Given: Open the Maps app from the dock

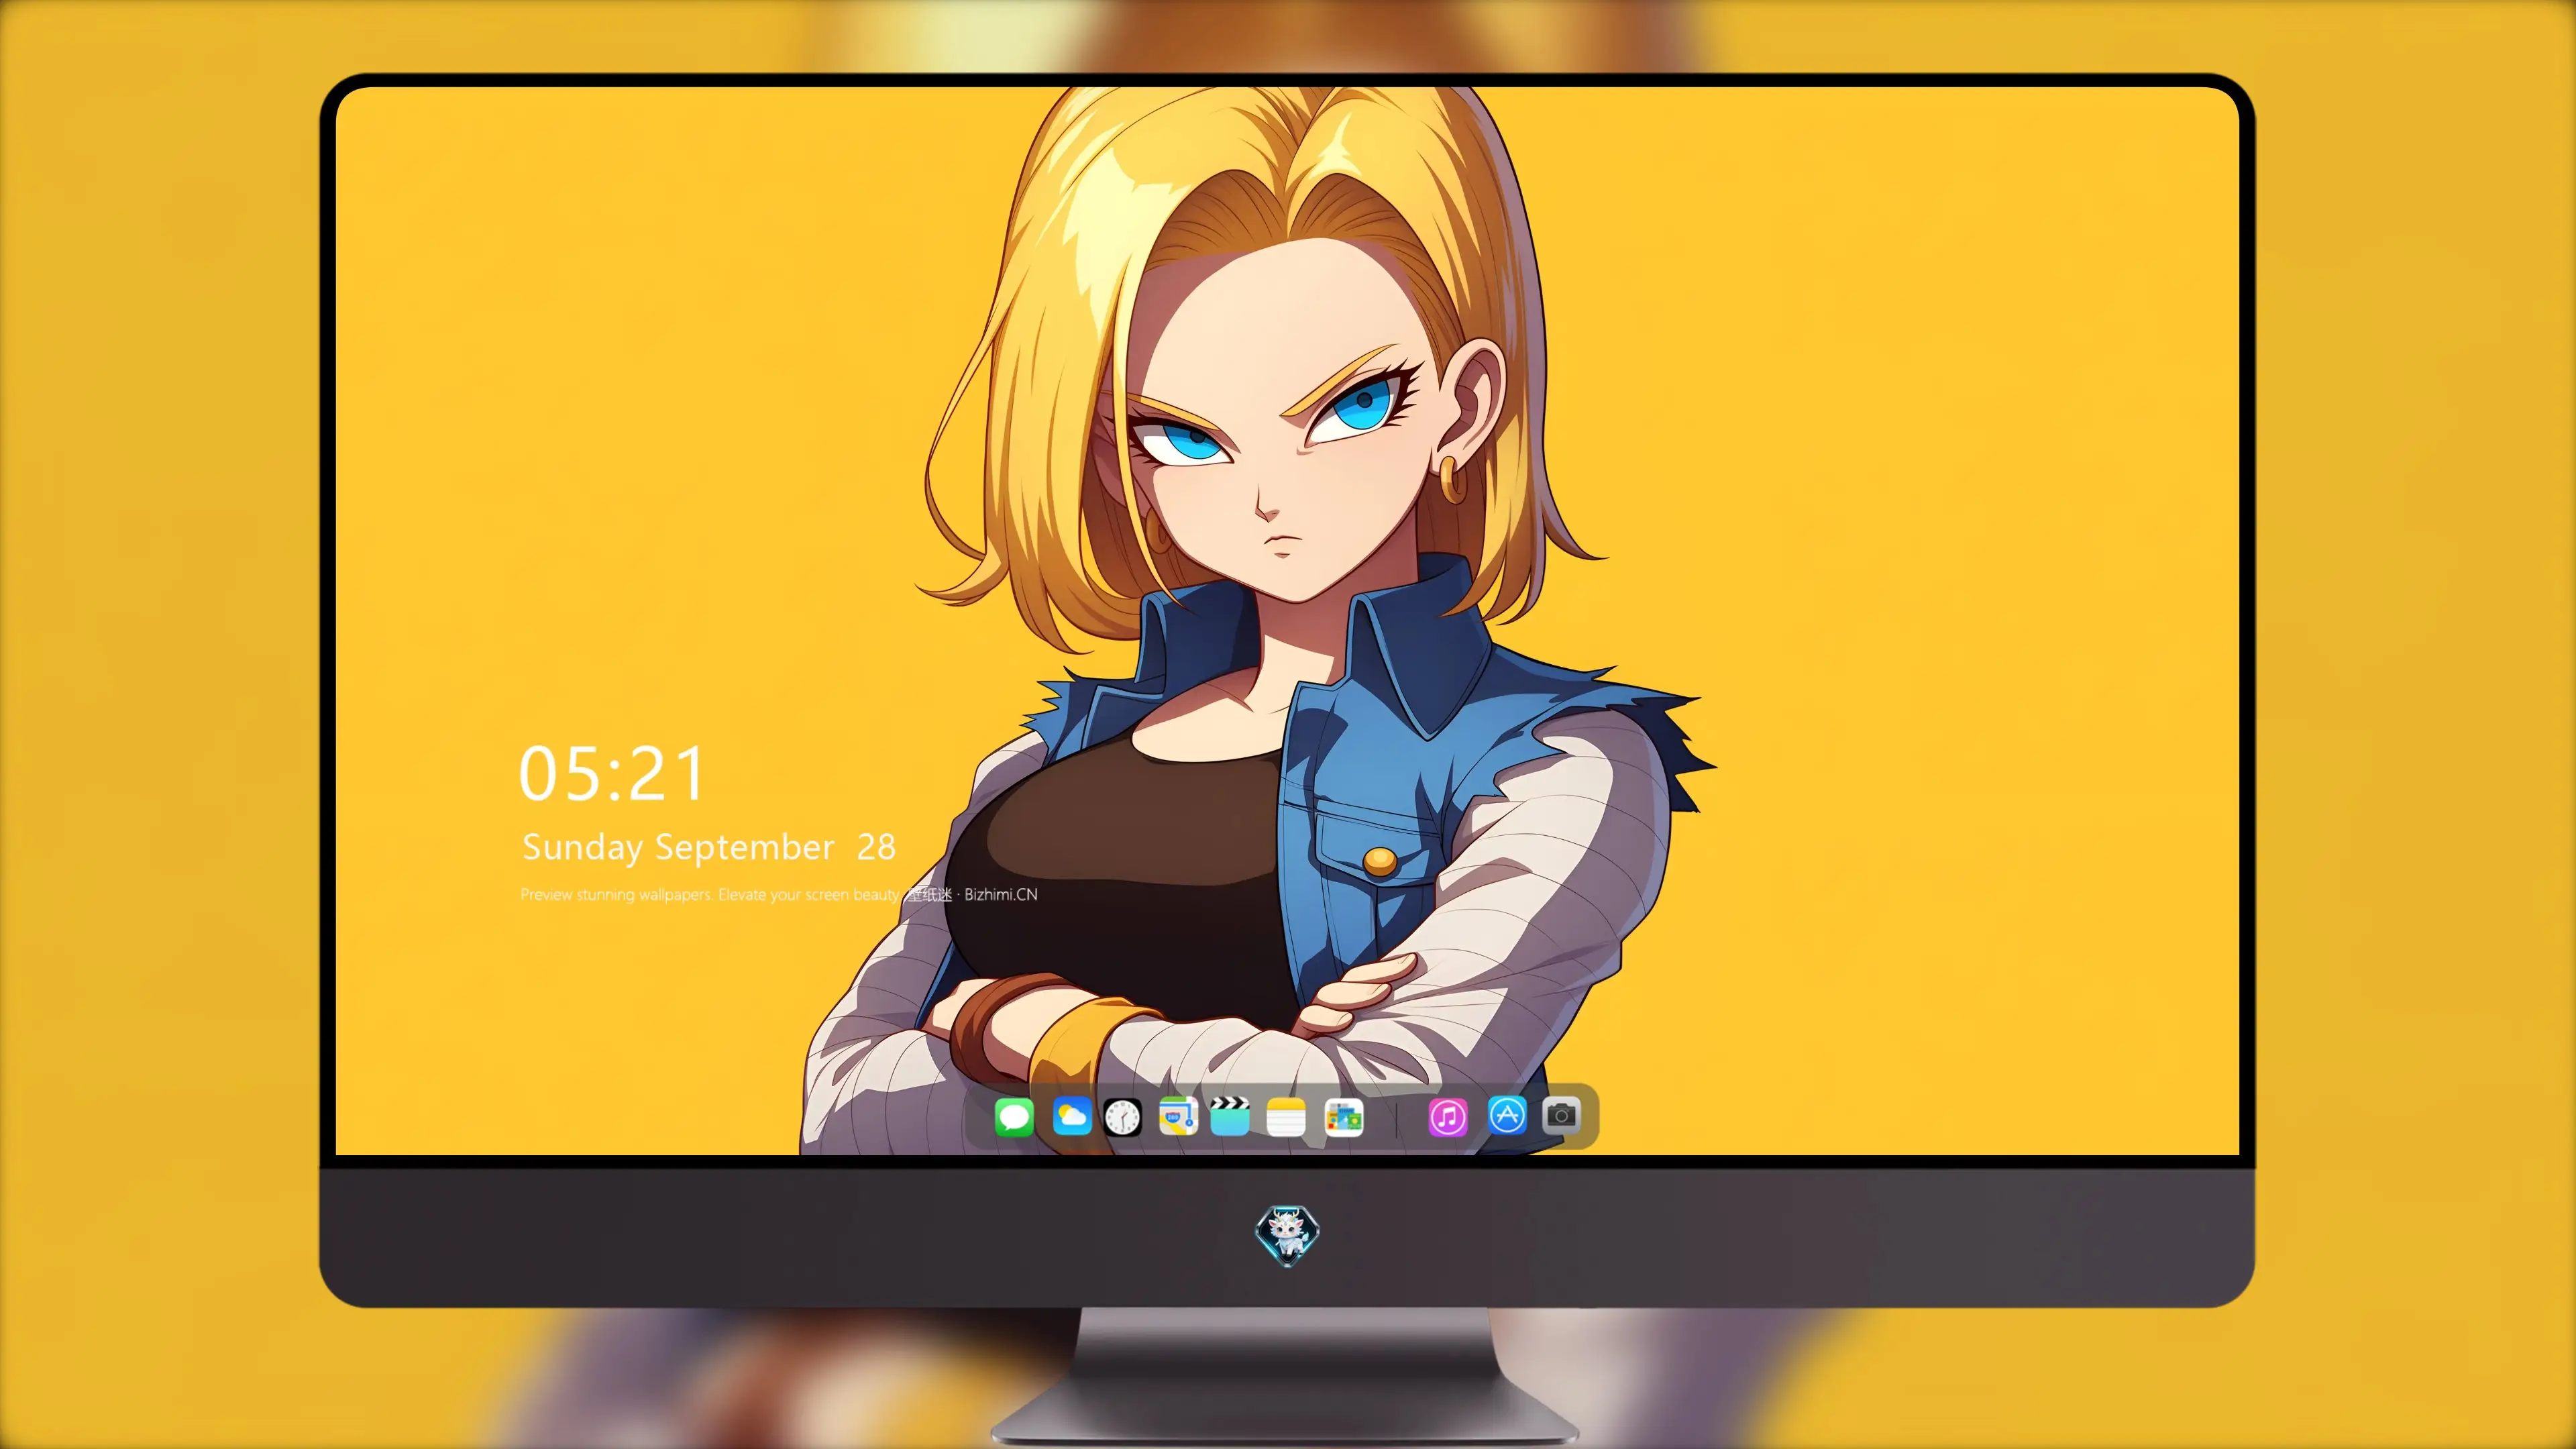Looking at the screenshot, I should [x=1178, y=1117].
